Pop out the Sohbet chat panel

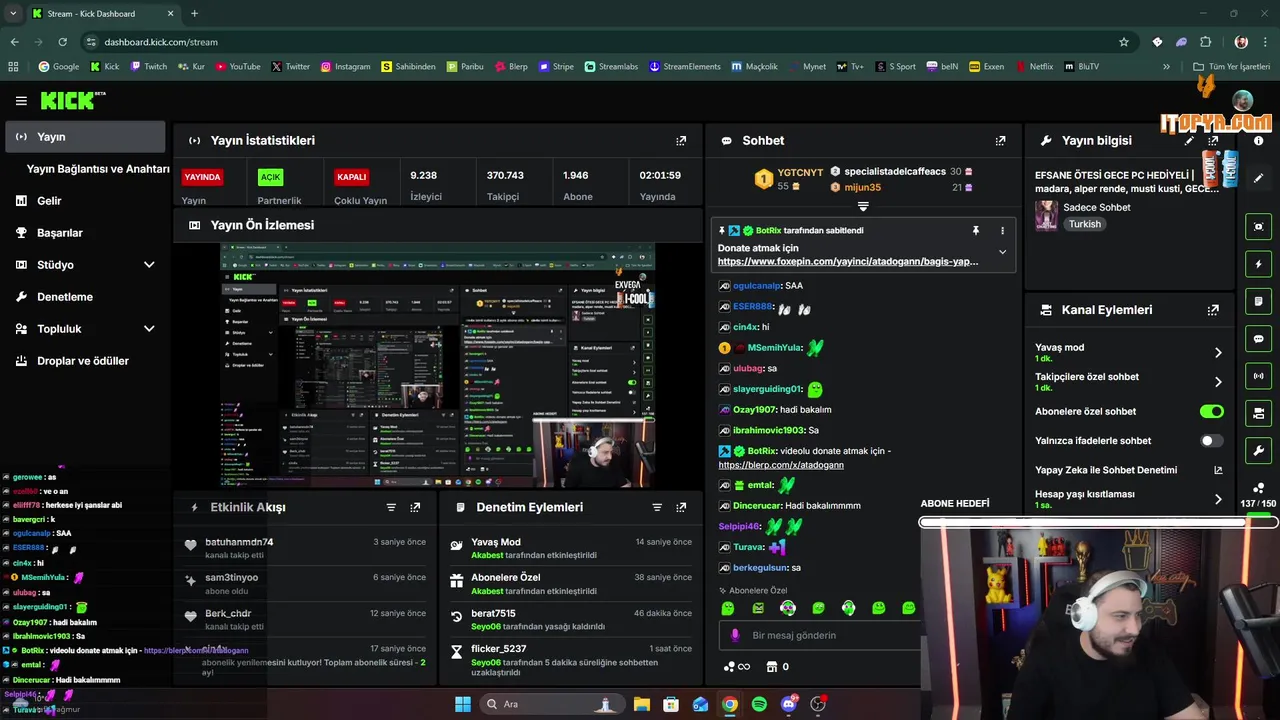(1000, 141)
